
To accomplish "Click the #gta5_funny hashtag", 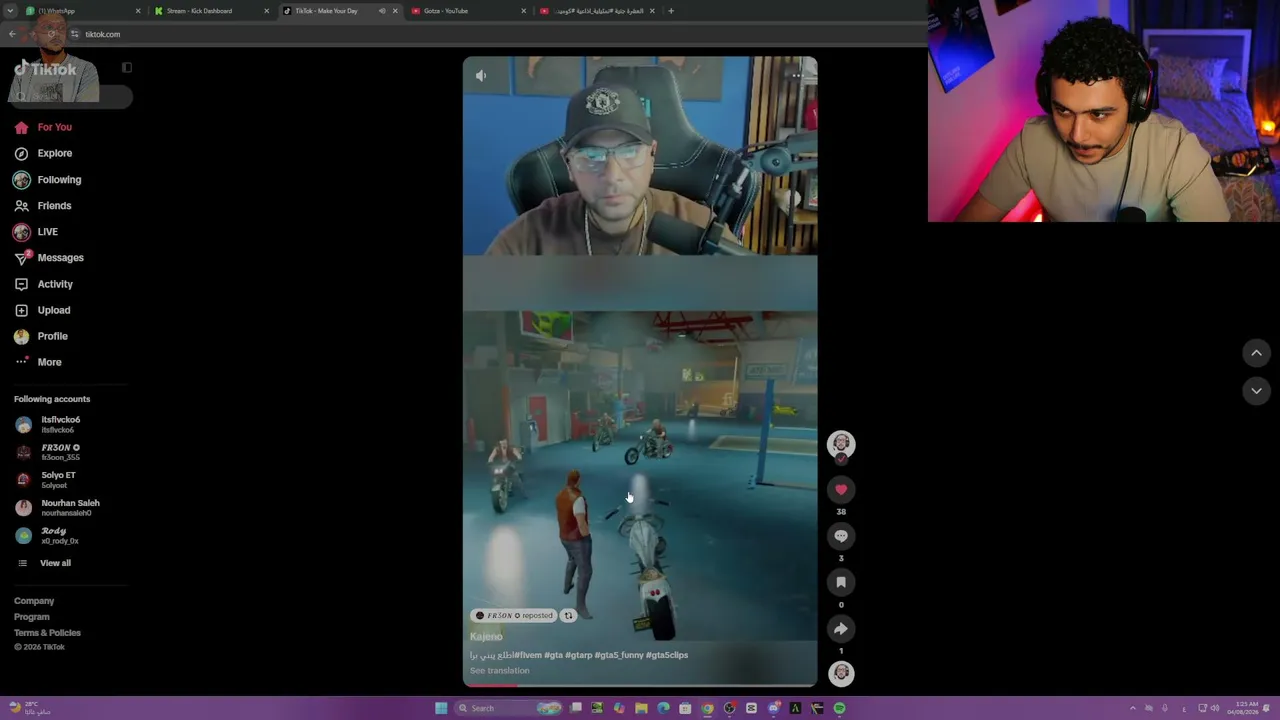I will tap(619, 655).
